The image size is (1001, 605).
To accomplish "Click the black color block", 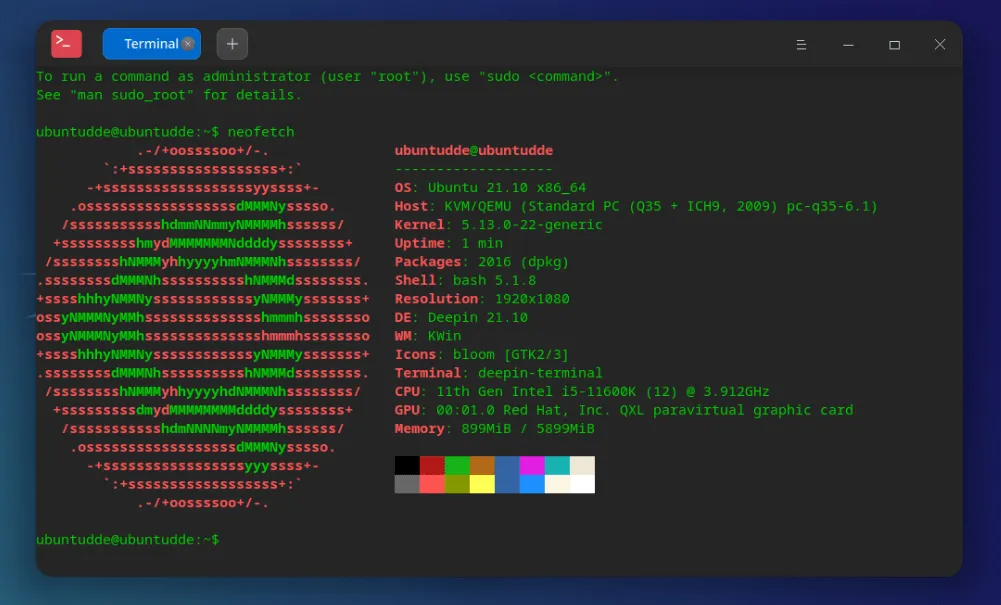I will (407, 466).
